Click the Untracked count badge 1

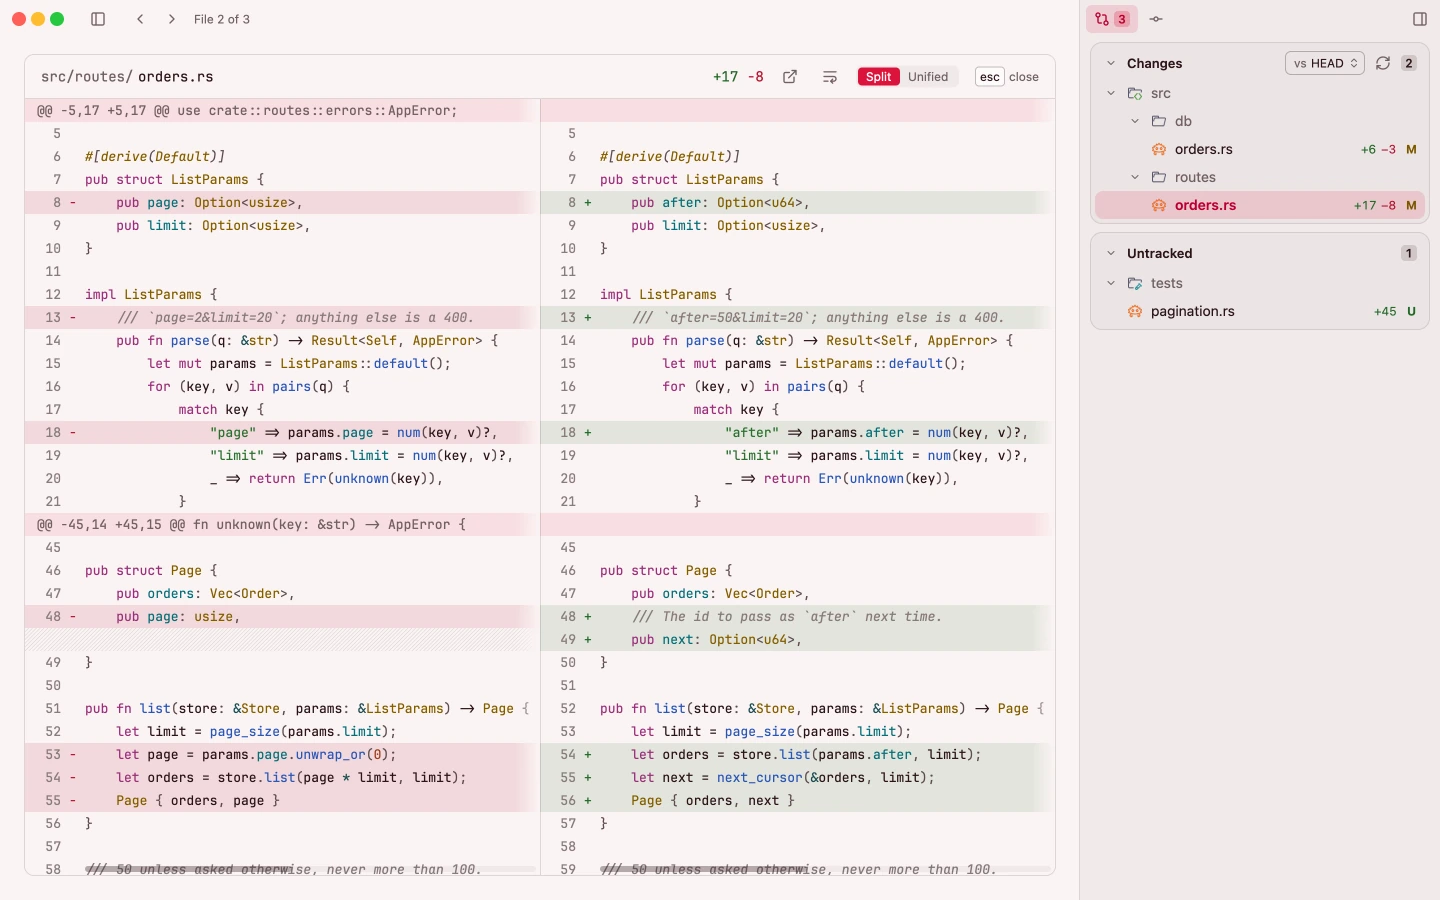(1409, 253)
